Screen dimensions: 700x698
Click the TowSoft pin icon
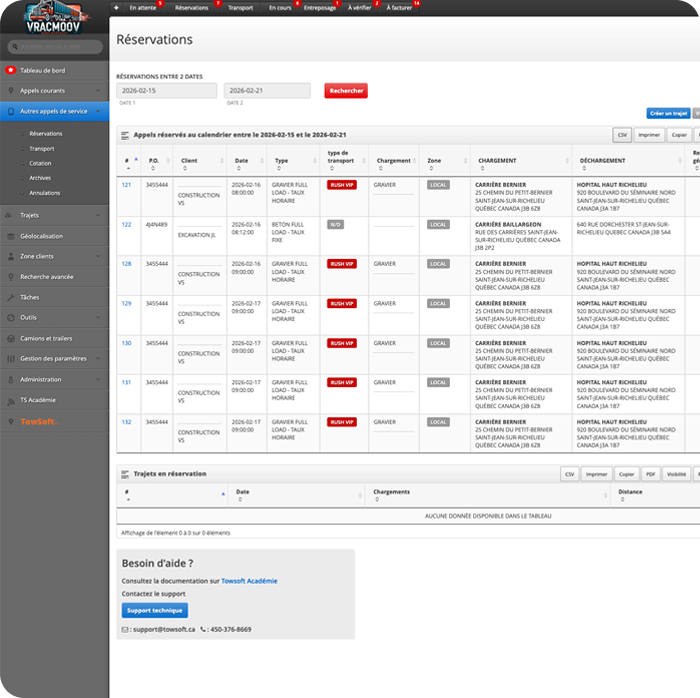click(11, 421)
